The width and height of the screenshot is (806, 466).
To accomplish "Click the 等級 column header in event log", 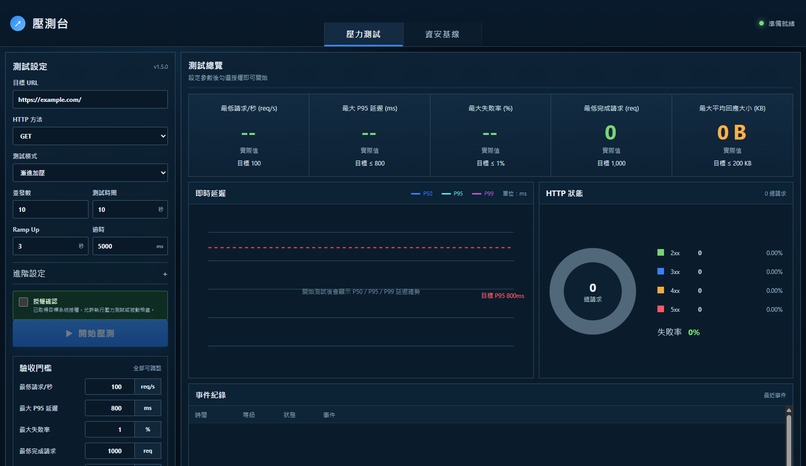I will [249, 415].
